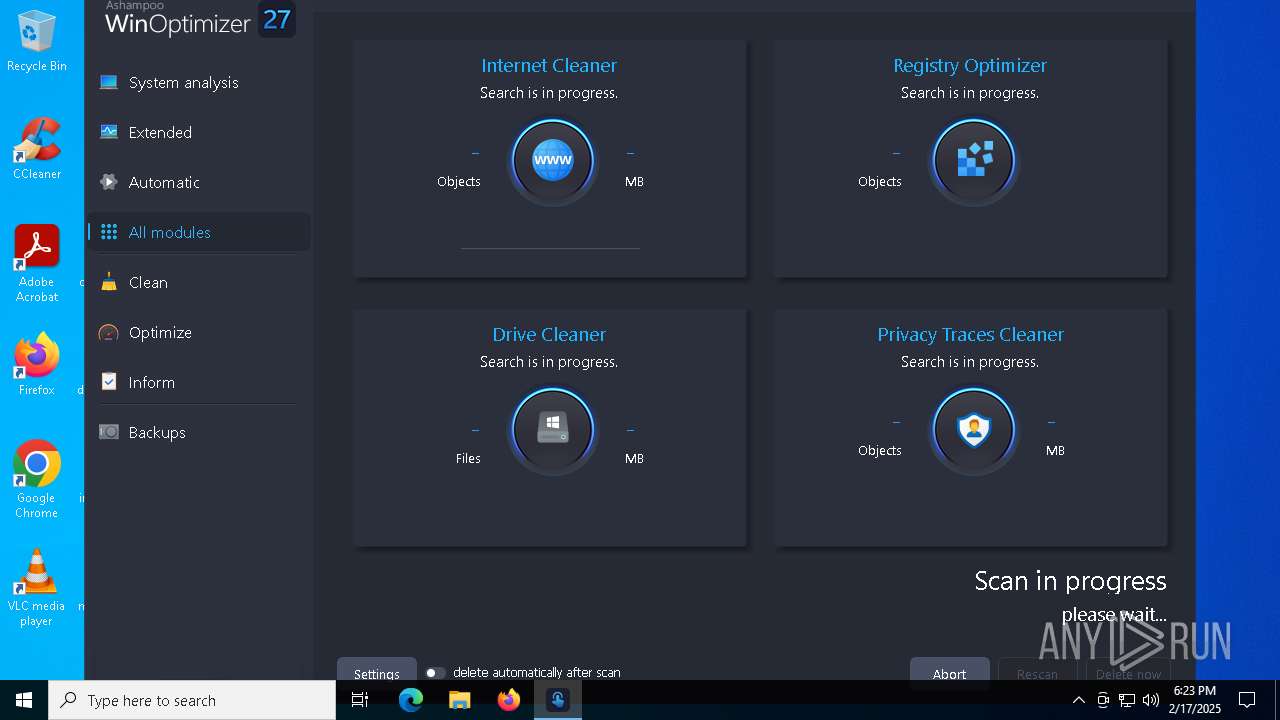Click the 'Scan in progress' status text

tap(1070, 581)
